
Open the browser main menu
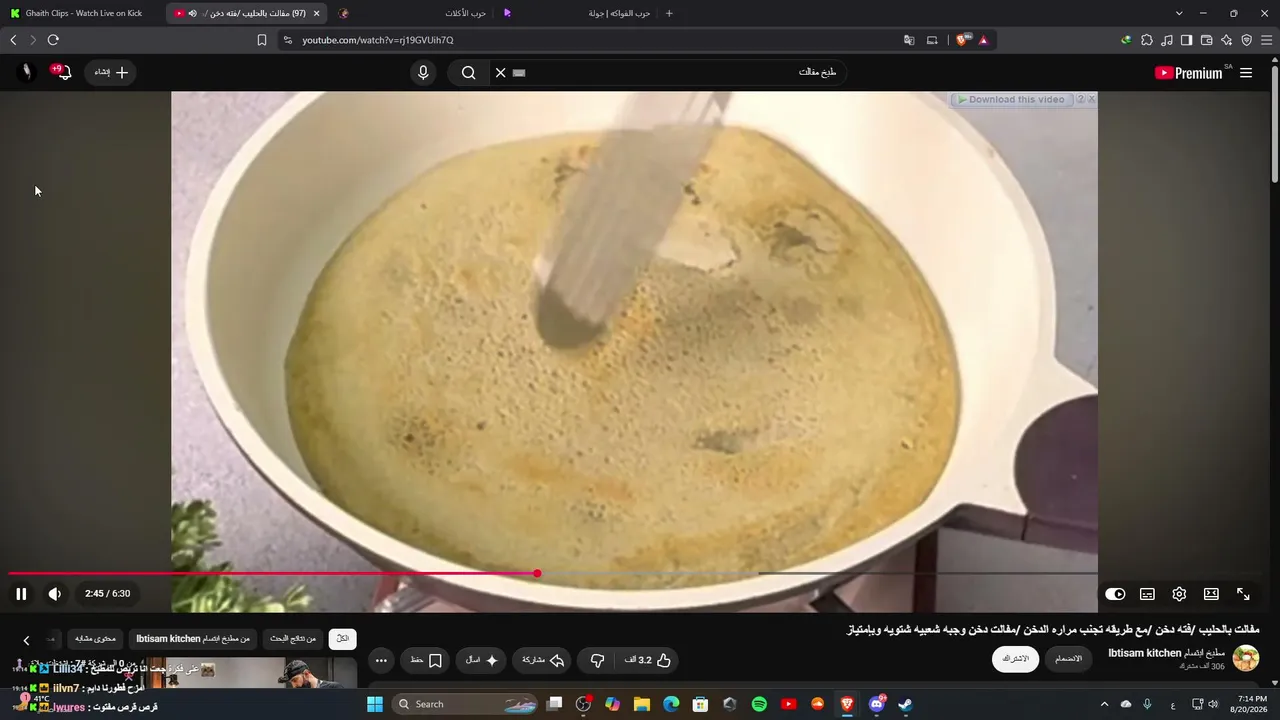pyautogui.click(x=1267, y=40)
